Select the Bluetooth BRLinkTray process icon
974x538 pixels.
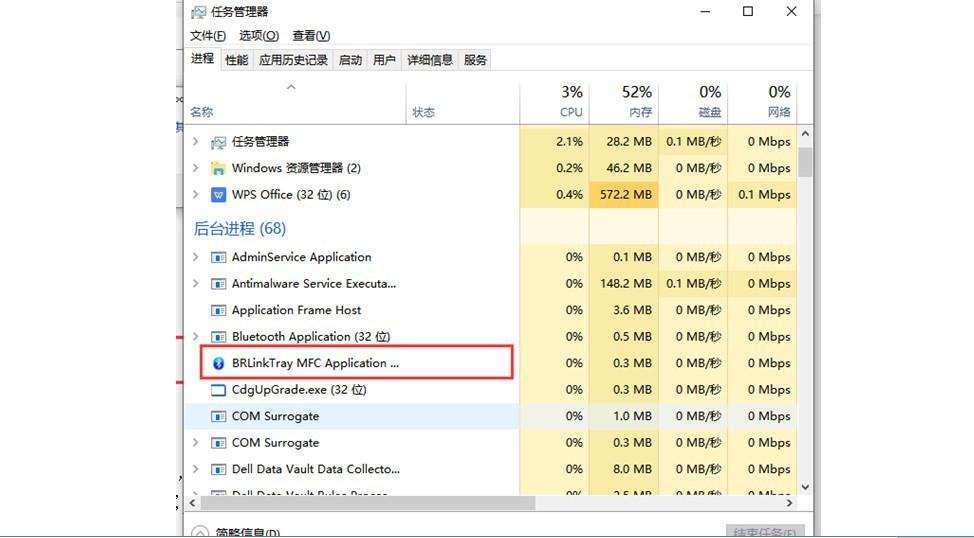218,363
